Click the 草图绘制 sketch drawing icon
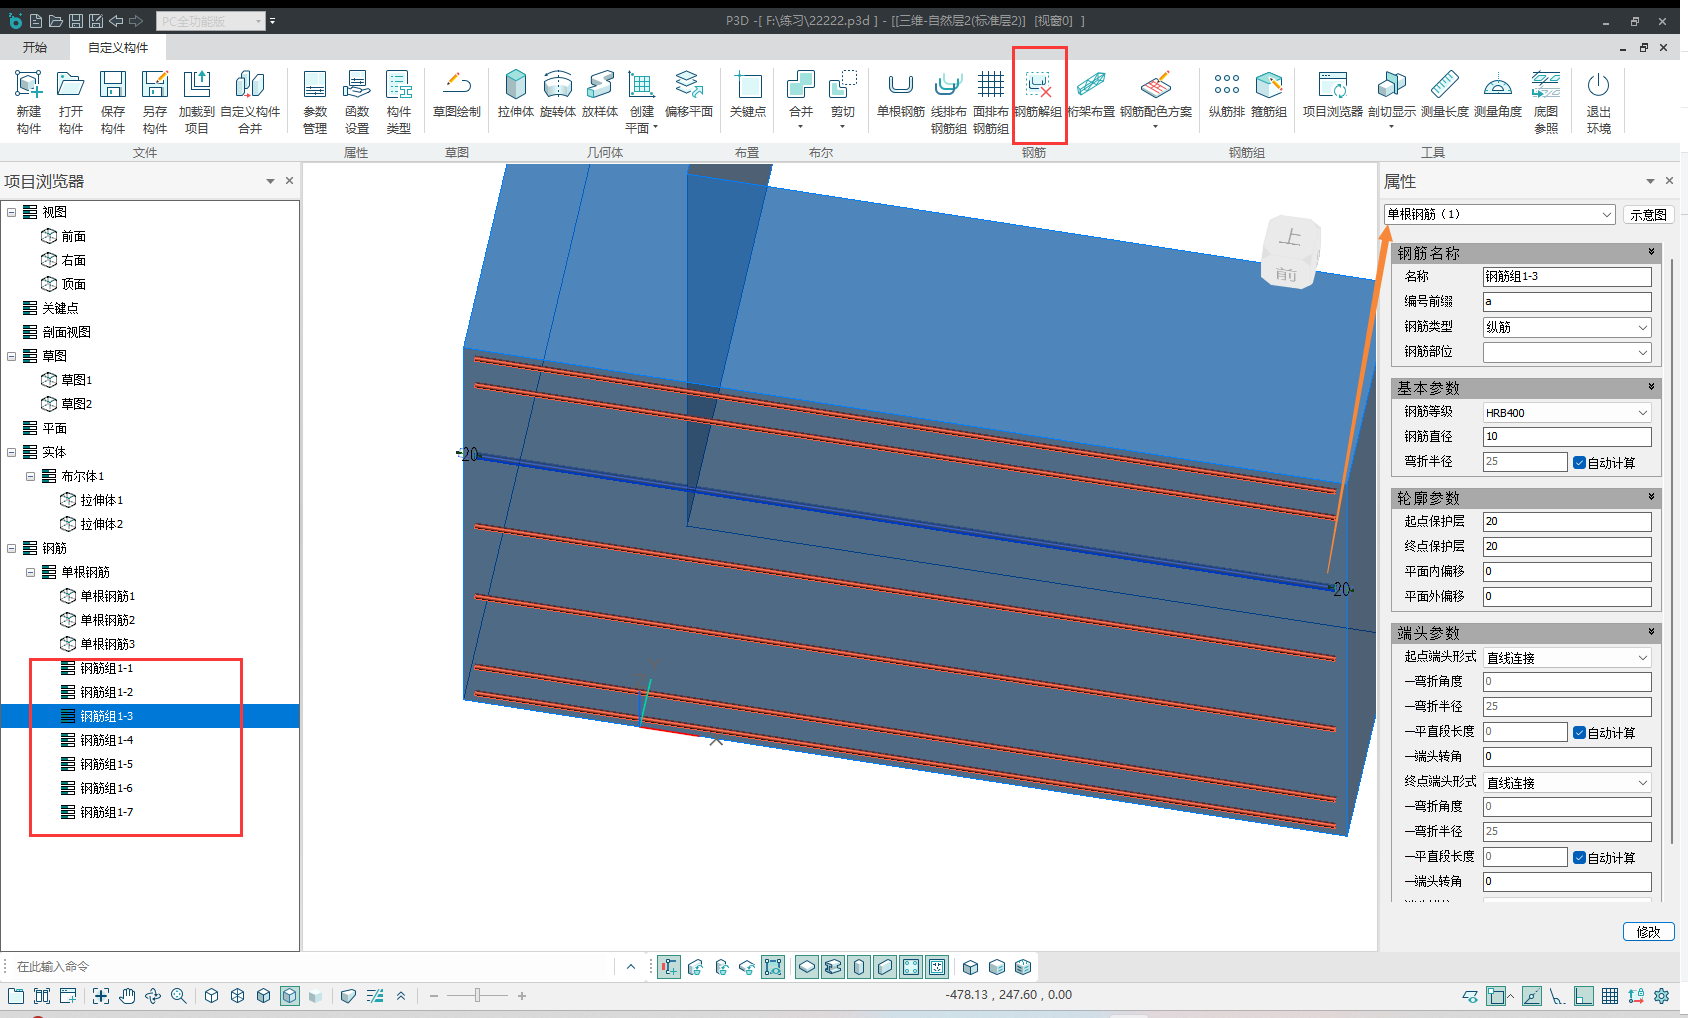 point(456,86)
